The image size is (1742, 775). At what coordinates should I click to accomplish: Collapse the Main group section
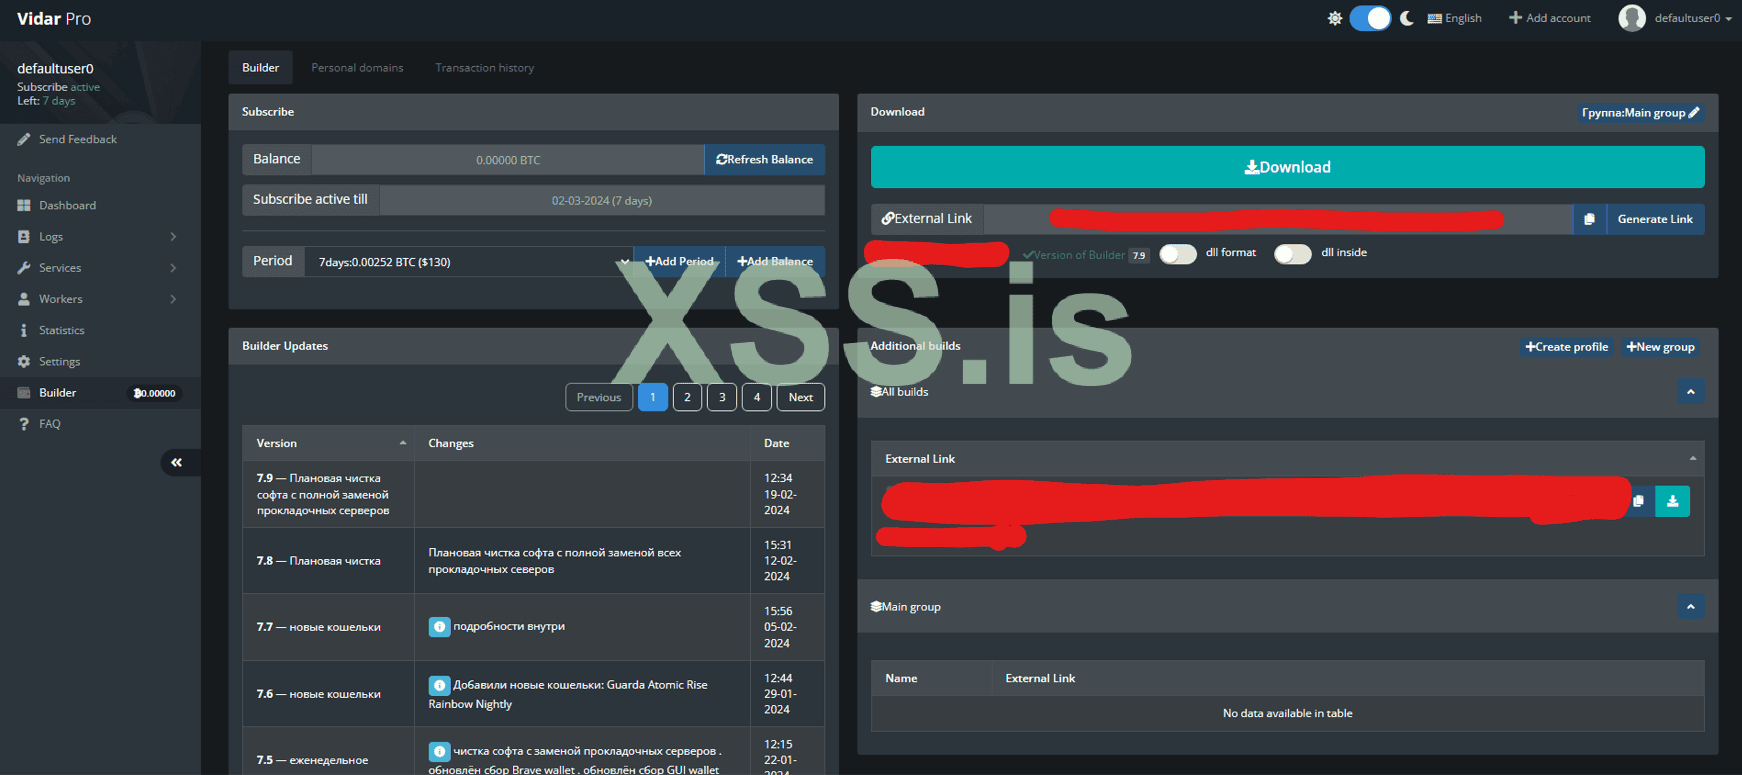coord(1691,607)
